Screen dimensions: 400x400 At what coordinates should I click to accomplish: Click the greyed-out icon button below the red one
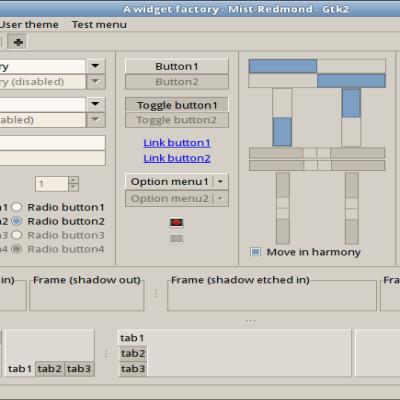[176, 239]
